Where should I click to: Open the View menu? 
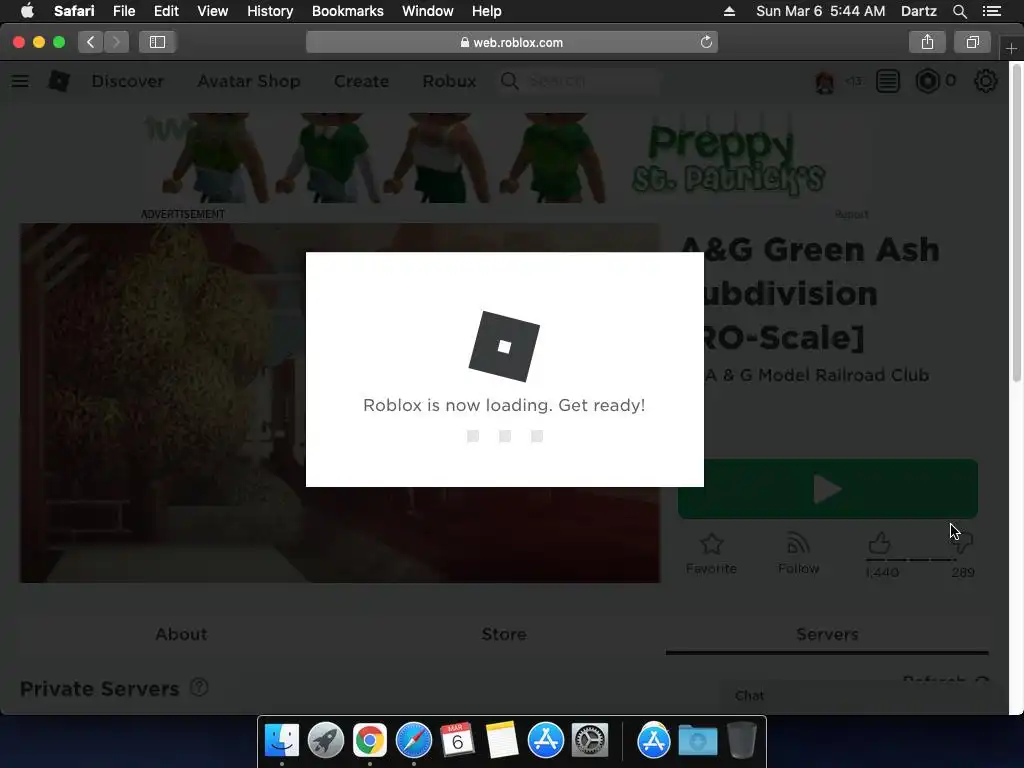tap(212, 11)
